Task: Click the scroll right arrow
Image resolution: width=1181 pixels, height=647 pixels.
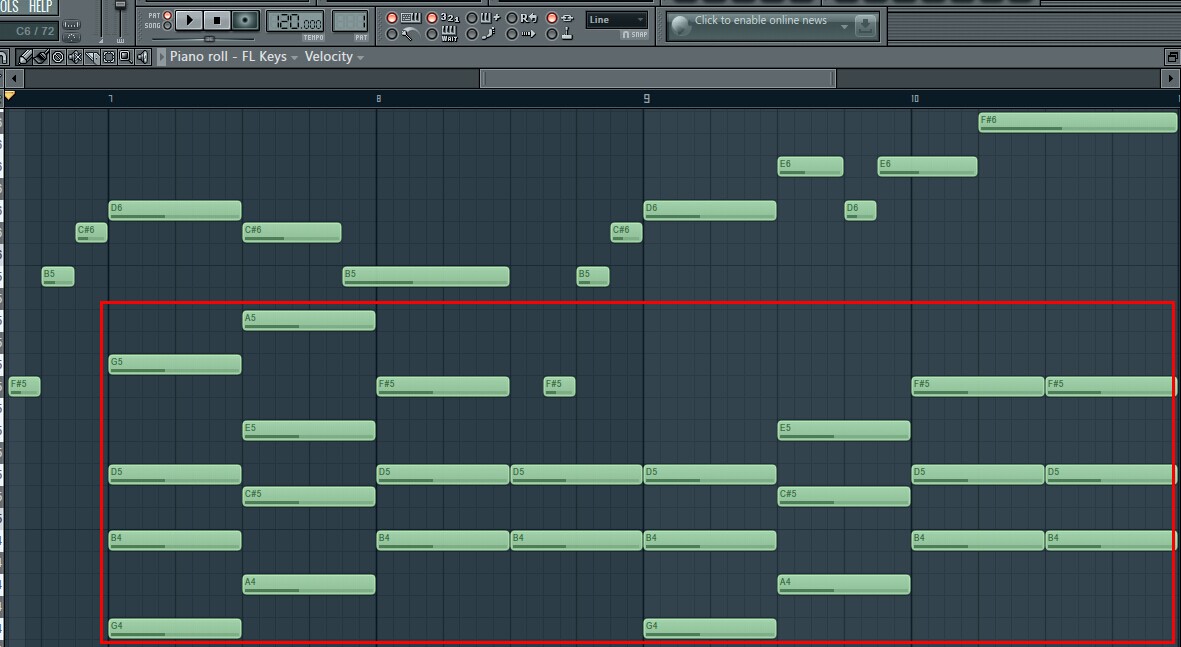Action: click(x=1170, y=78)
